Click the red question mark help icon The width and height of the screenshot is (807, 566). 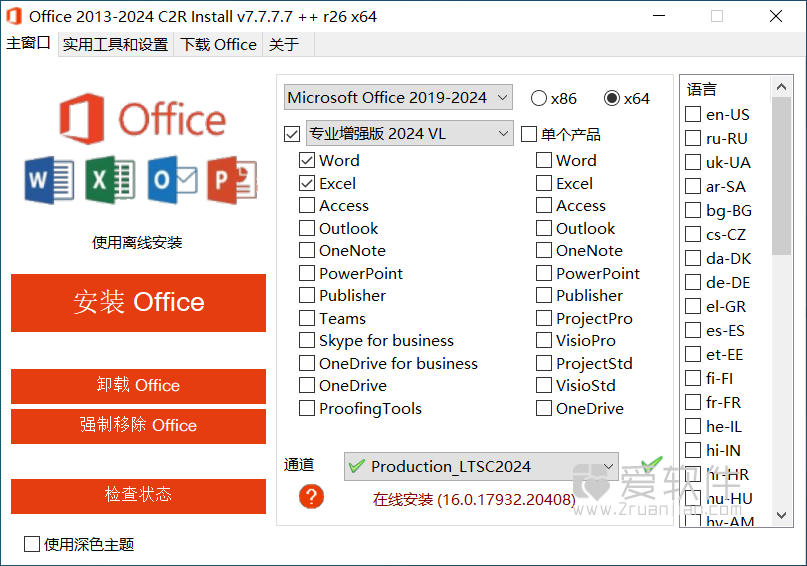[311, 497]
